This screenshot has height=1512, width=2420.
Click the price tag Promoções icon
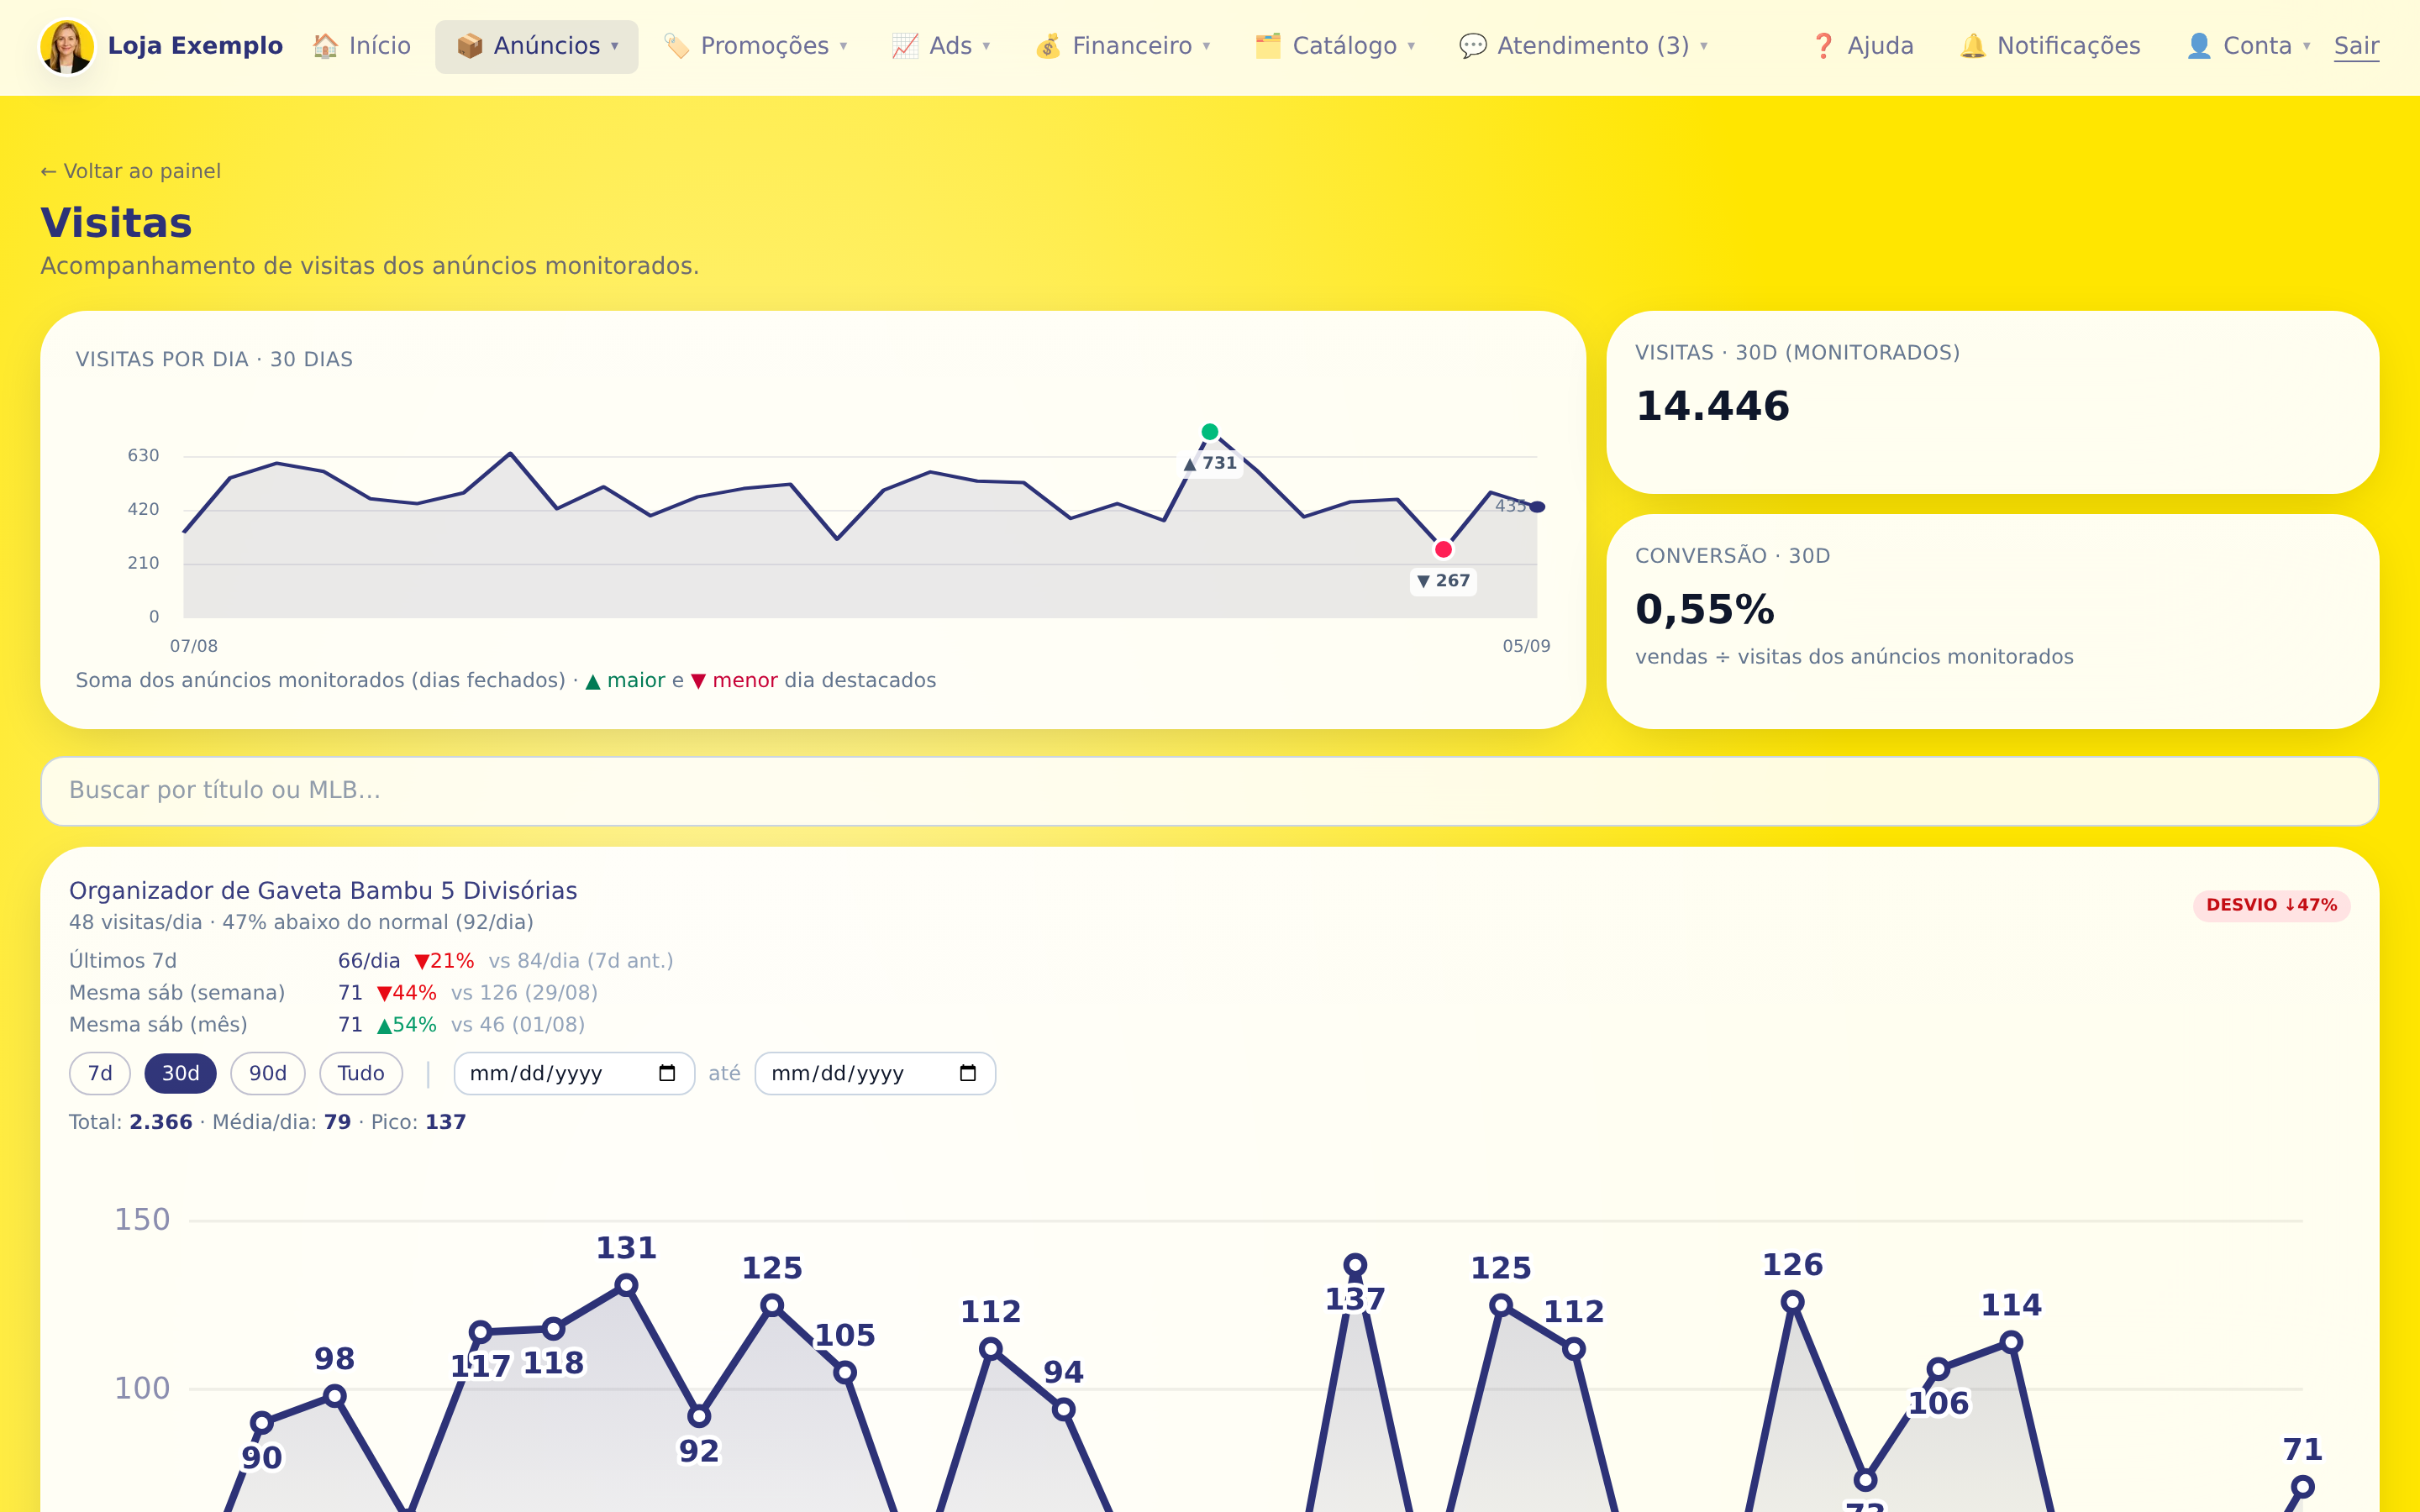tap(676, 46)
